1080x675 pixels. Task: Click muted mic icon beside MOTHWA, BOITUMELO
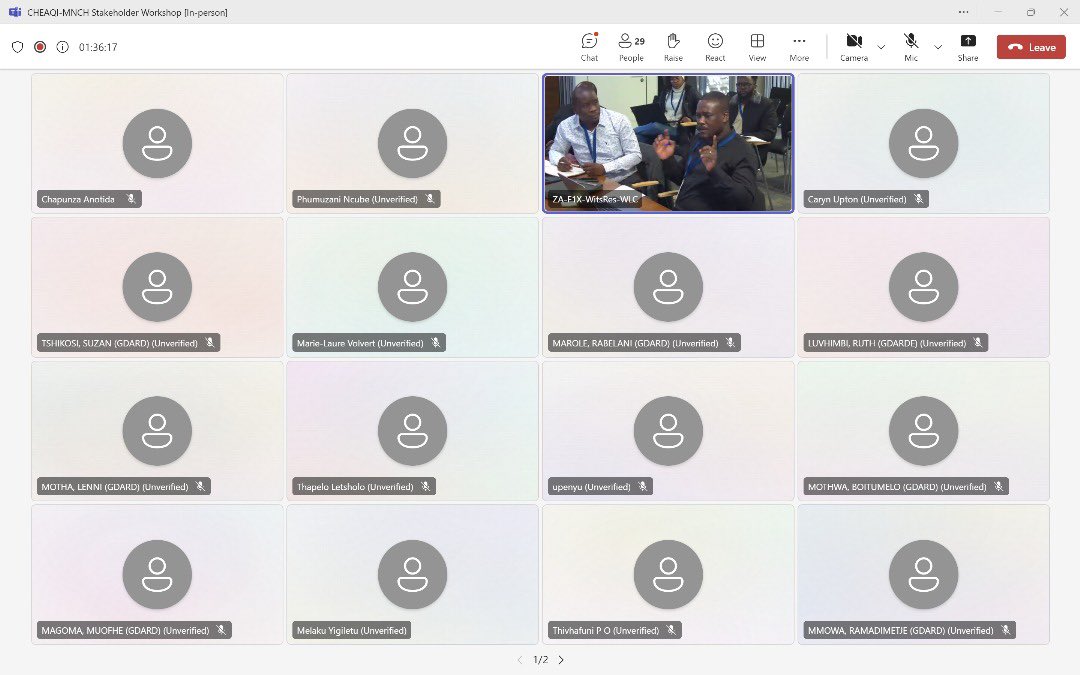999,486
